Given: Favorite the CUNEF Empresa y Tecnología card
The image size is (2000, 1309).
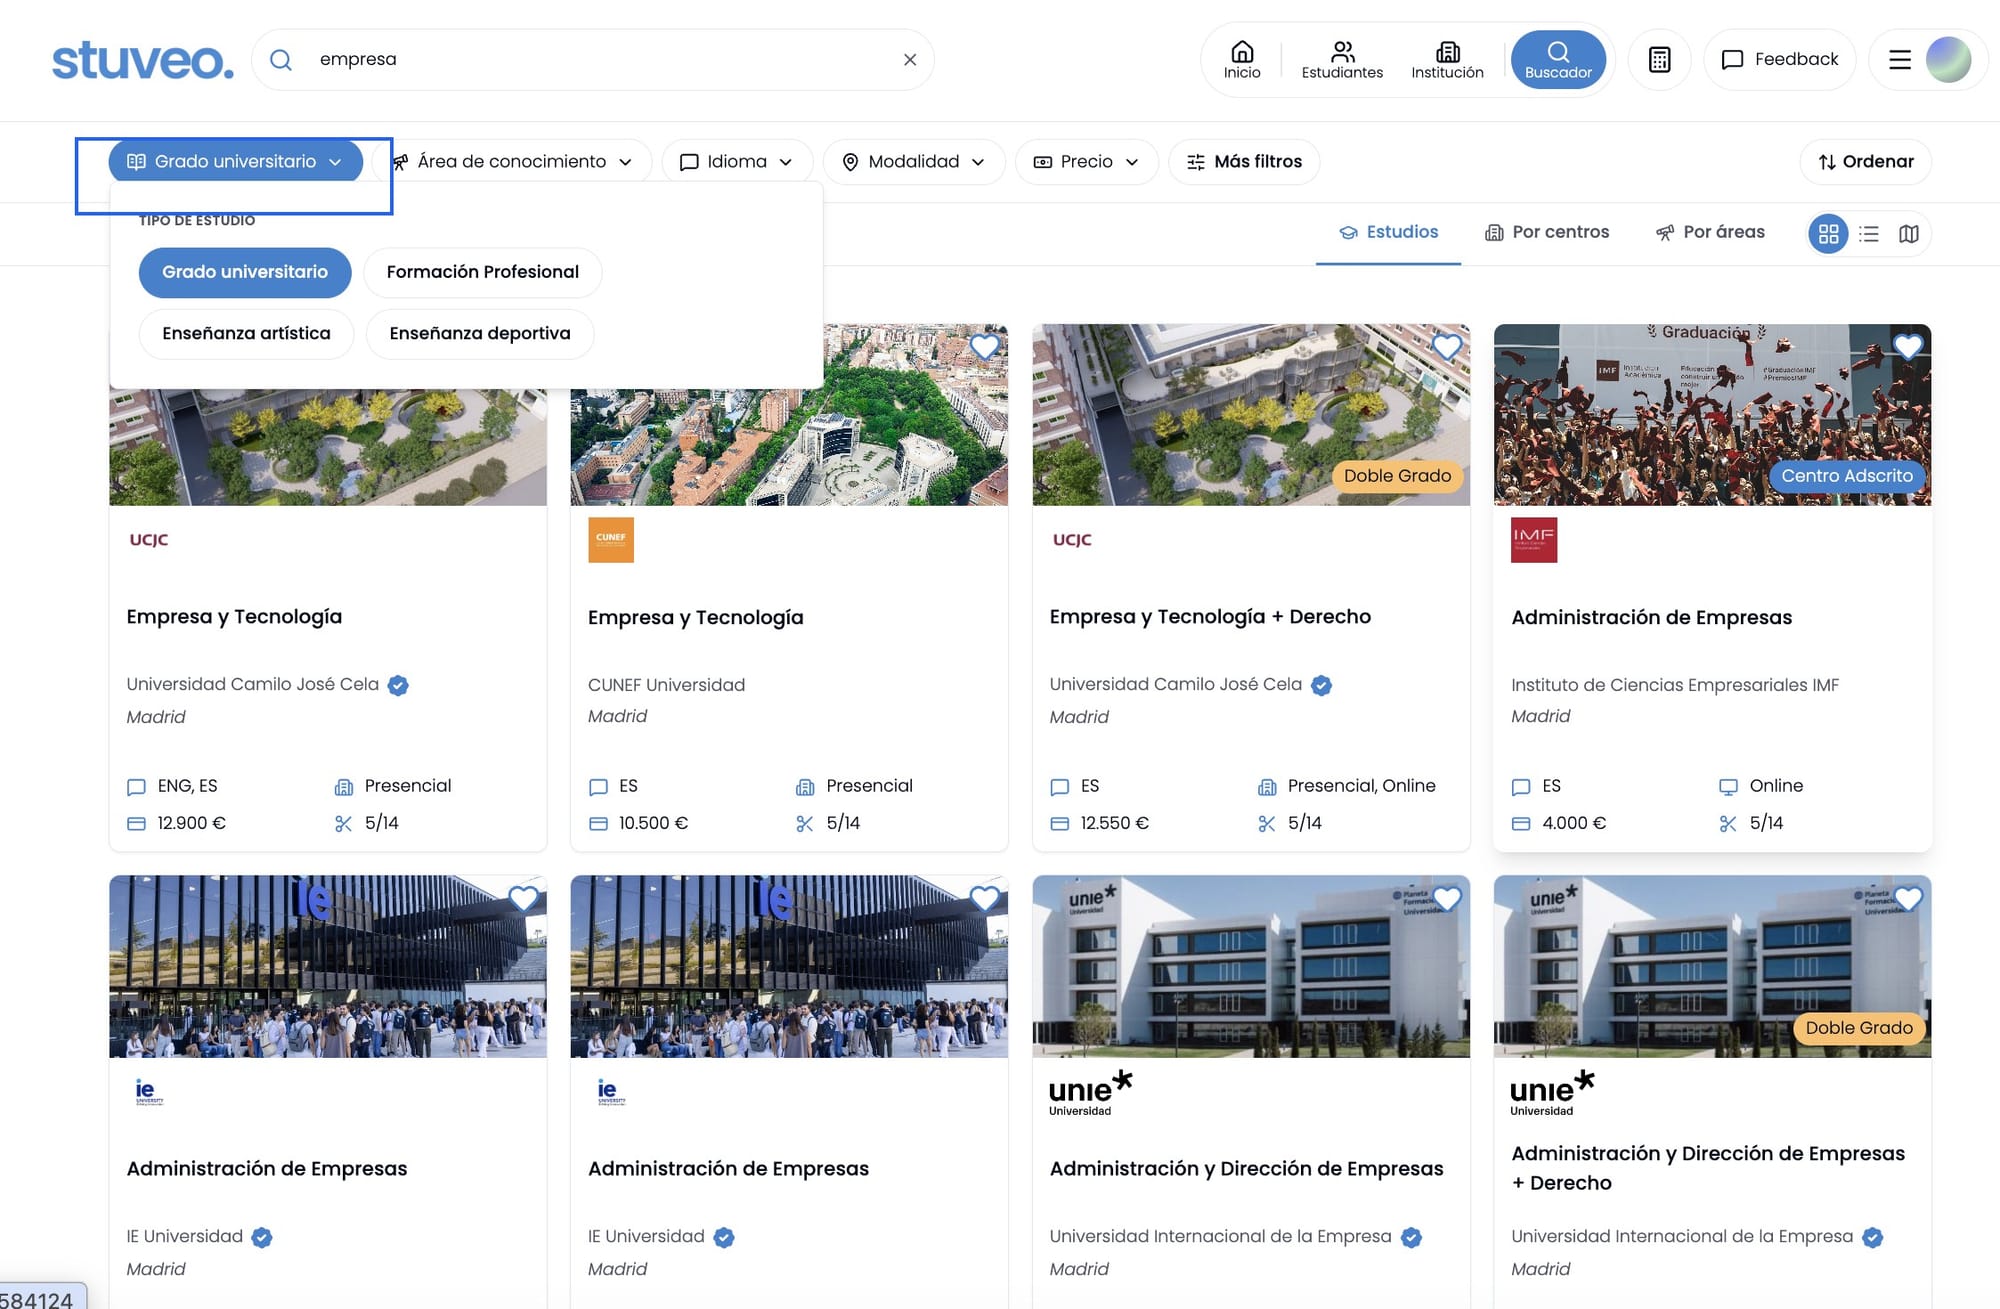Looking at the screenshot, I should (985, 347).
